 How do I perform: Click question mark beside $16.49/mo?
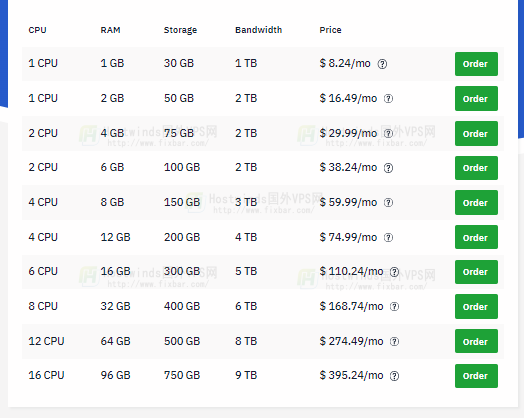click(x=388, y=99)
